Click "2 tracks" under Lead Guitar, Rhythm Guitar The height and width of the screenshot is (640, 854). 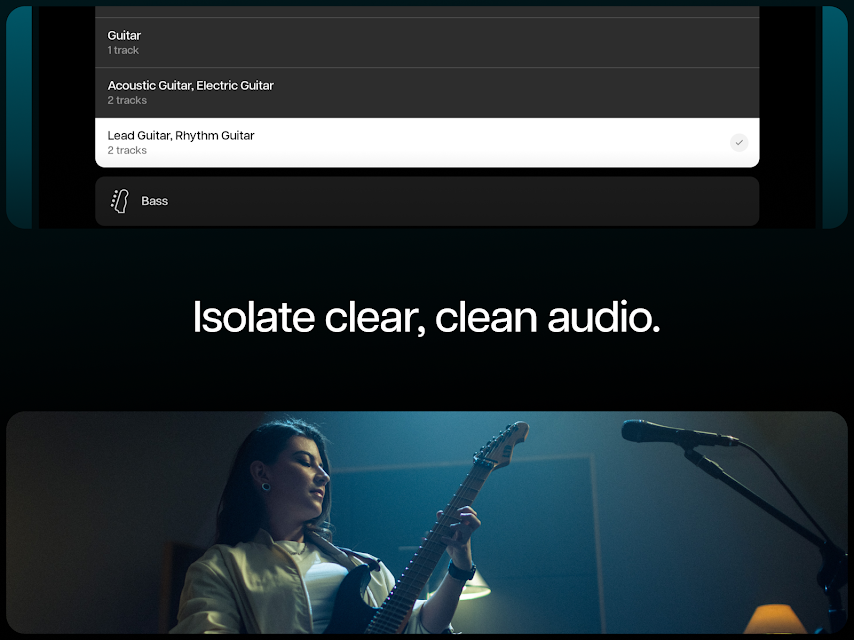tap(127, 150)
